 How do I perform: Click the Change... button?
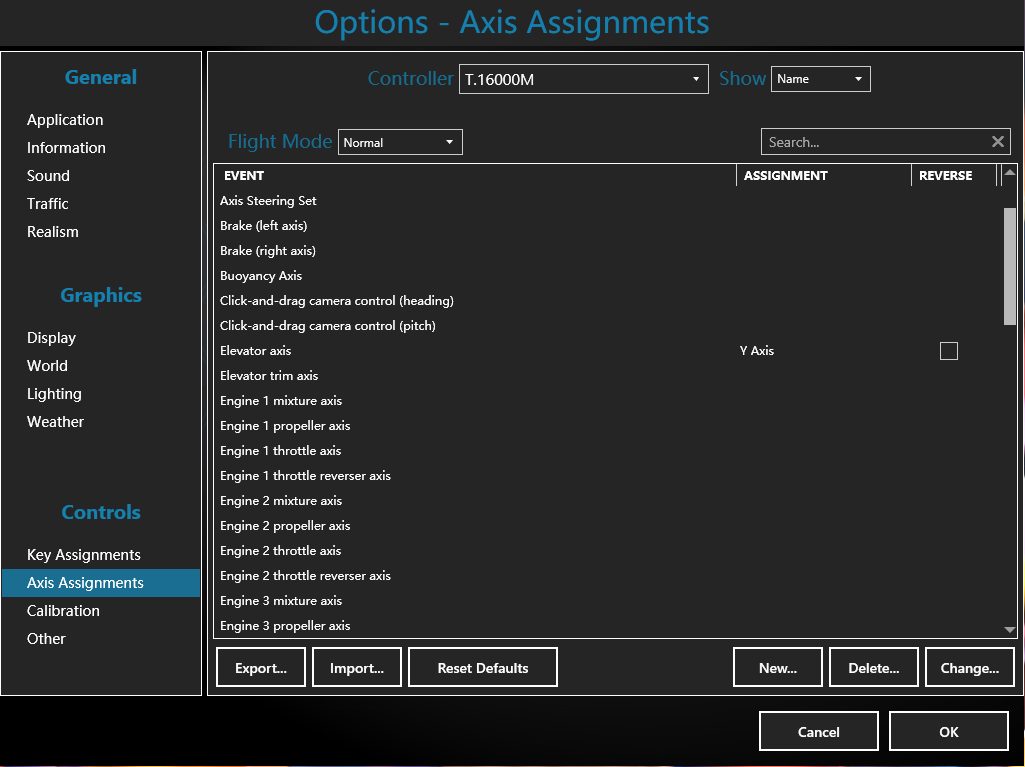coord(969,668)
